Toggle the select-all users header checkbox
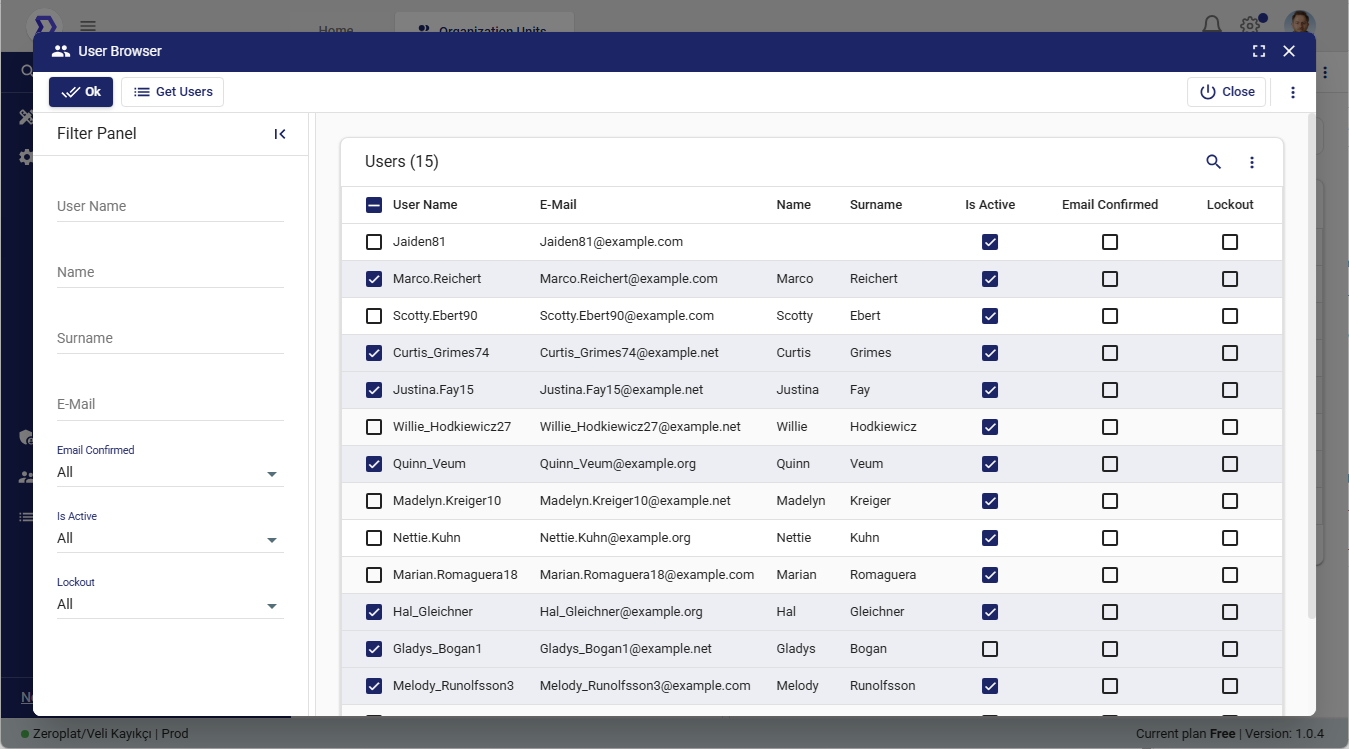Viewport: 1349px width, 749px height. (374, 205)
